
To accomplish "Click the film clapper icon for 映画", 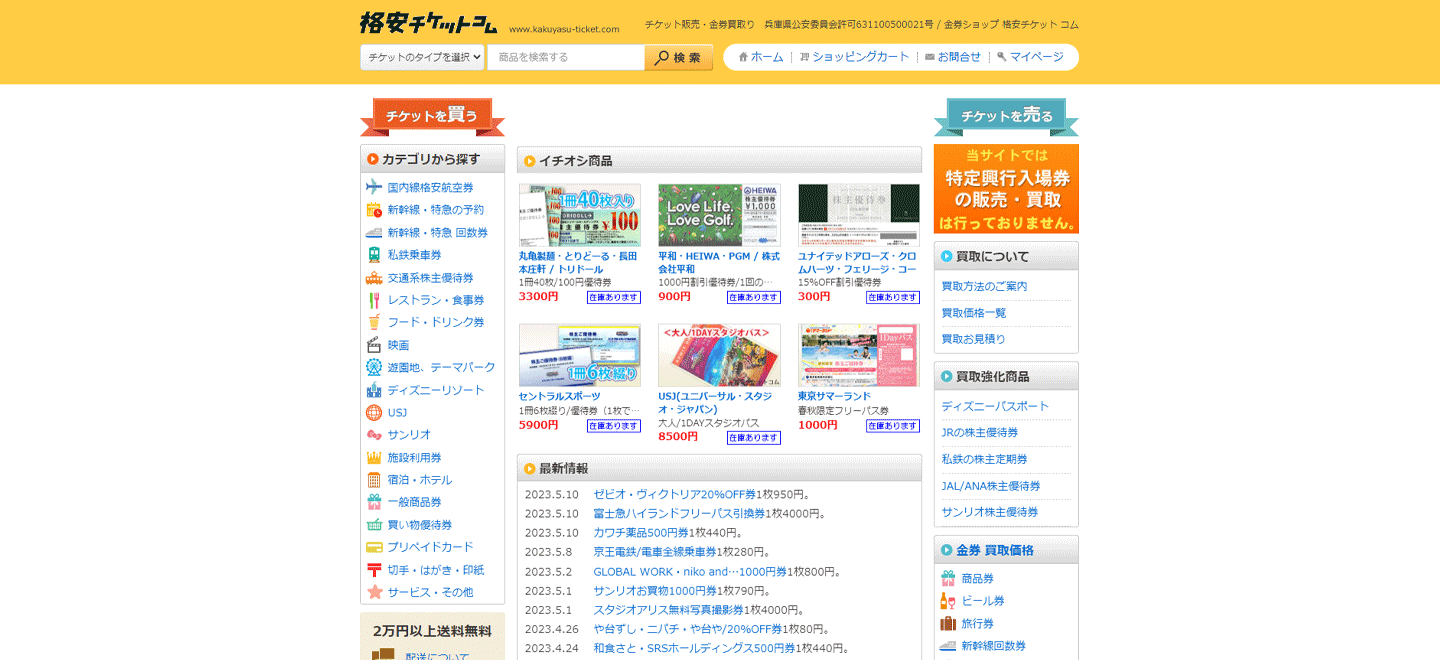I will (x=374, y=345).
